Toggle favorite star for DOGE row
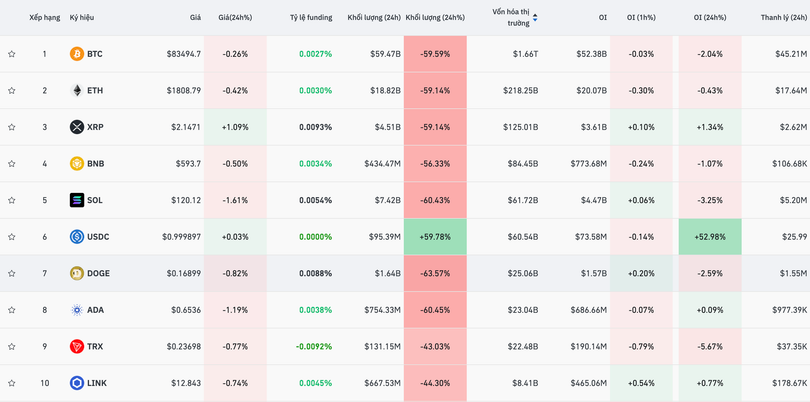 coord(12,273)
